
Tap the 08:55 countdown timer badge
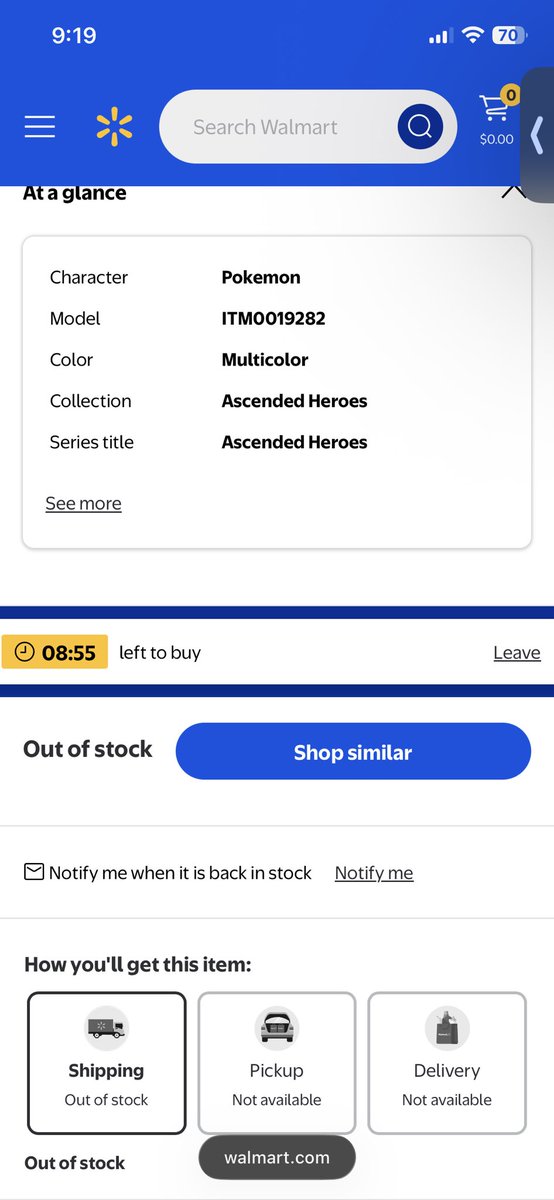pos(55,653)
